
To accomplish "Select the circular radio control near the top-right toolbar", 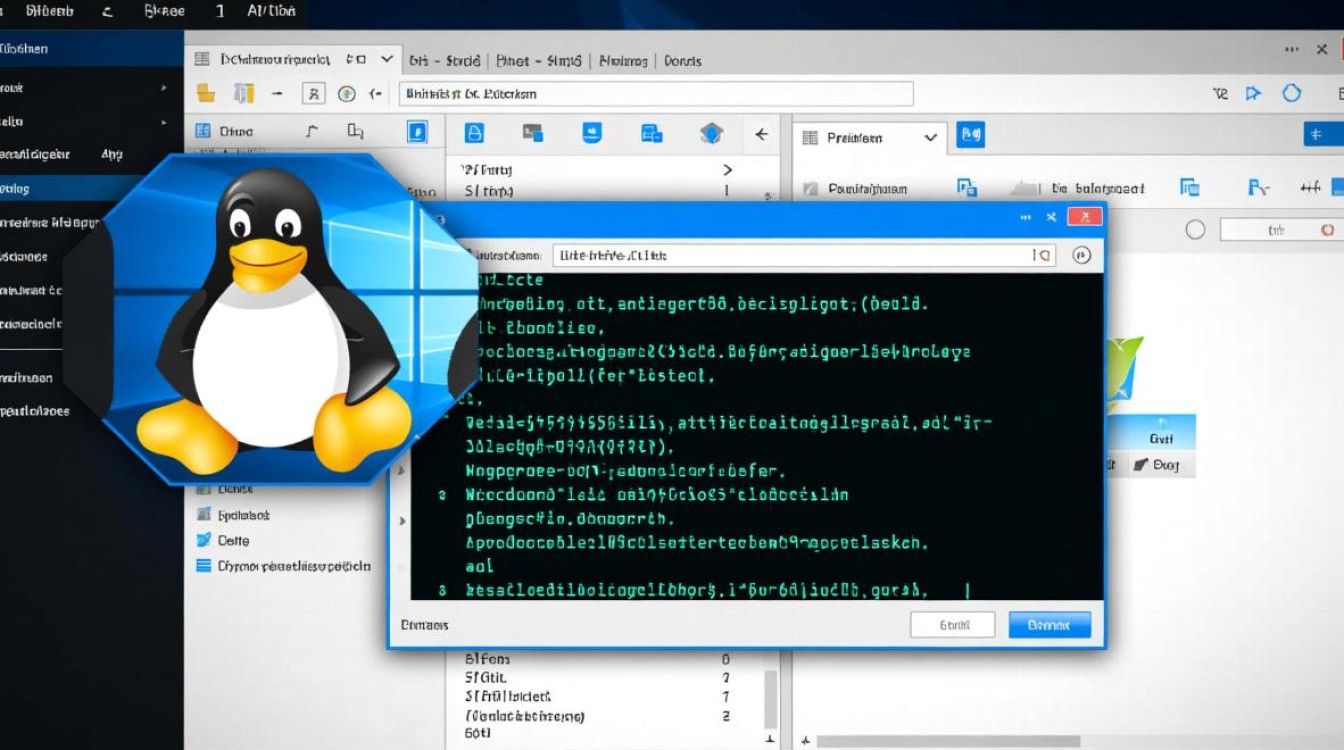I will pos(1195,229).
